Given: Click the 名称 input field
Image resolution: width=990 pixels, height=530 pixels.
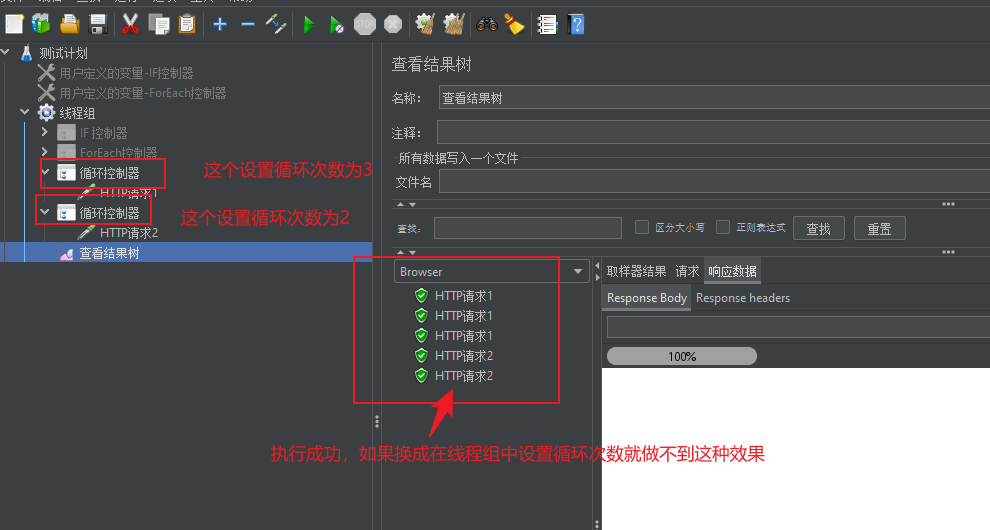Looking at the screenshot, I should point(714,98).
